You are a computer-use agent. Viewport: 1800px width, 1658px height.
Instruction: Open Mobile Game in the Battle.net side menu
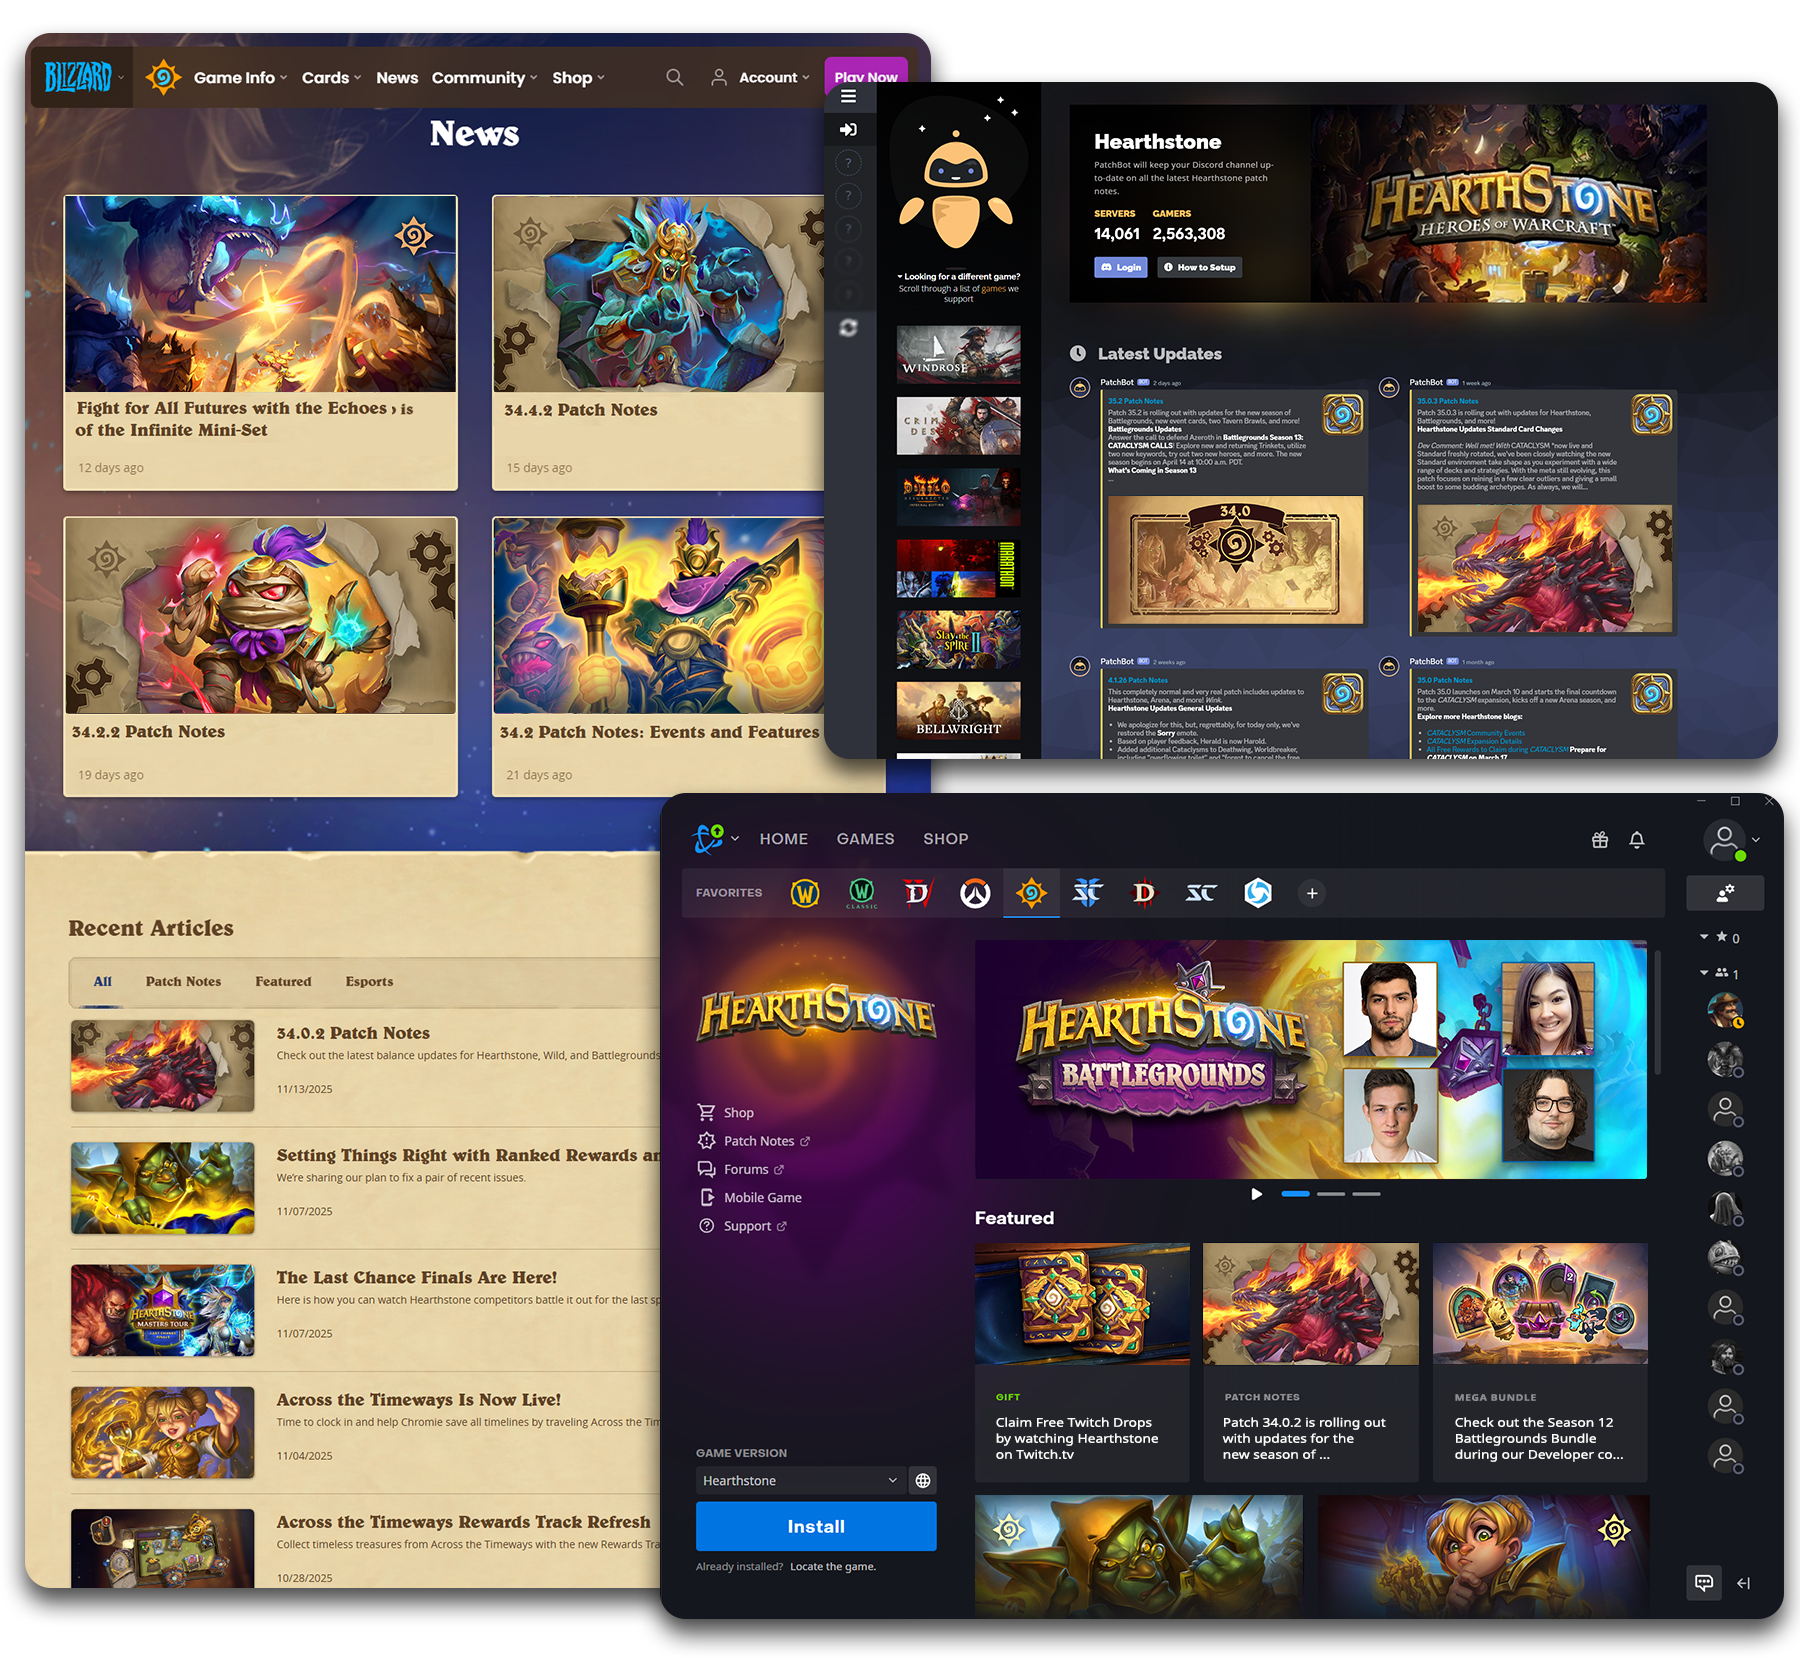coord(750,1197)
